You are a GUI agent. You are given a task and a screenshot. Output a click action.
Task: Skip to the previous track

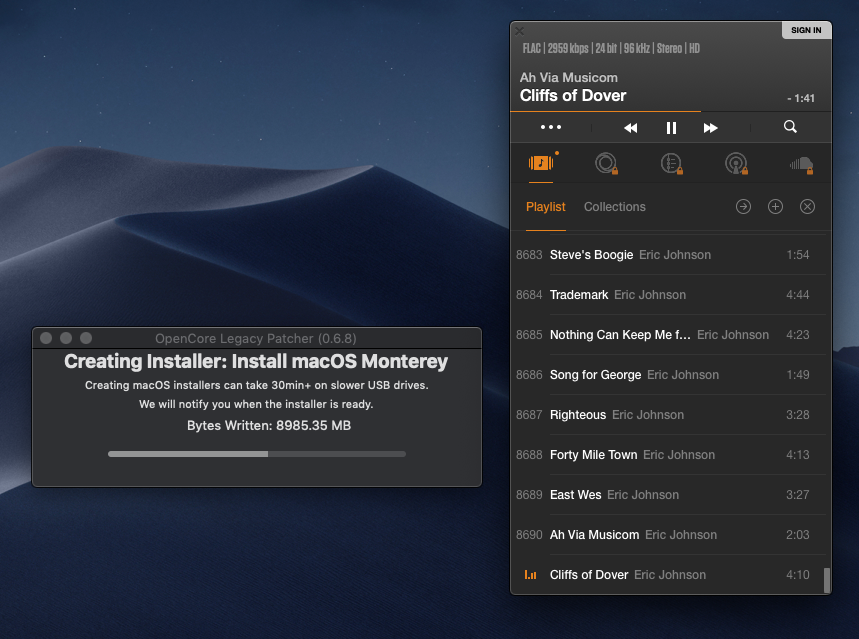631,128
